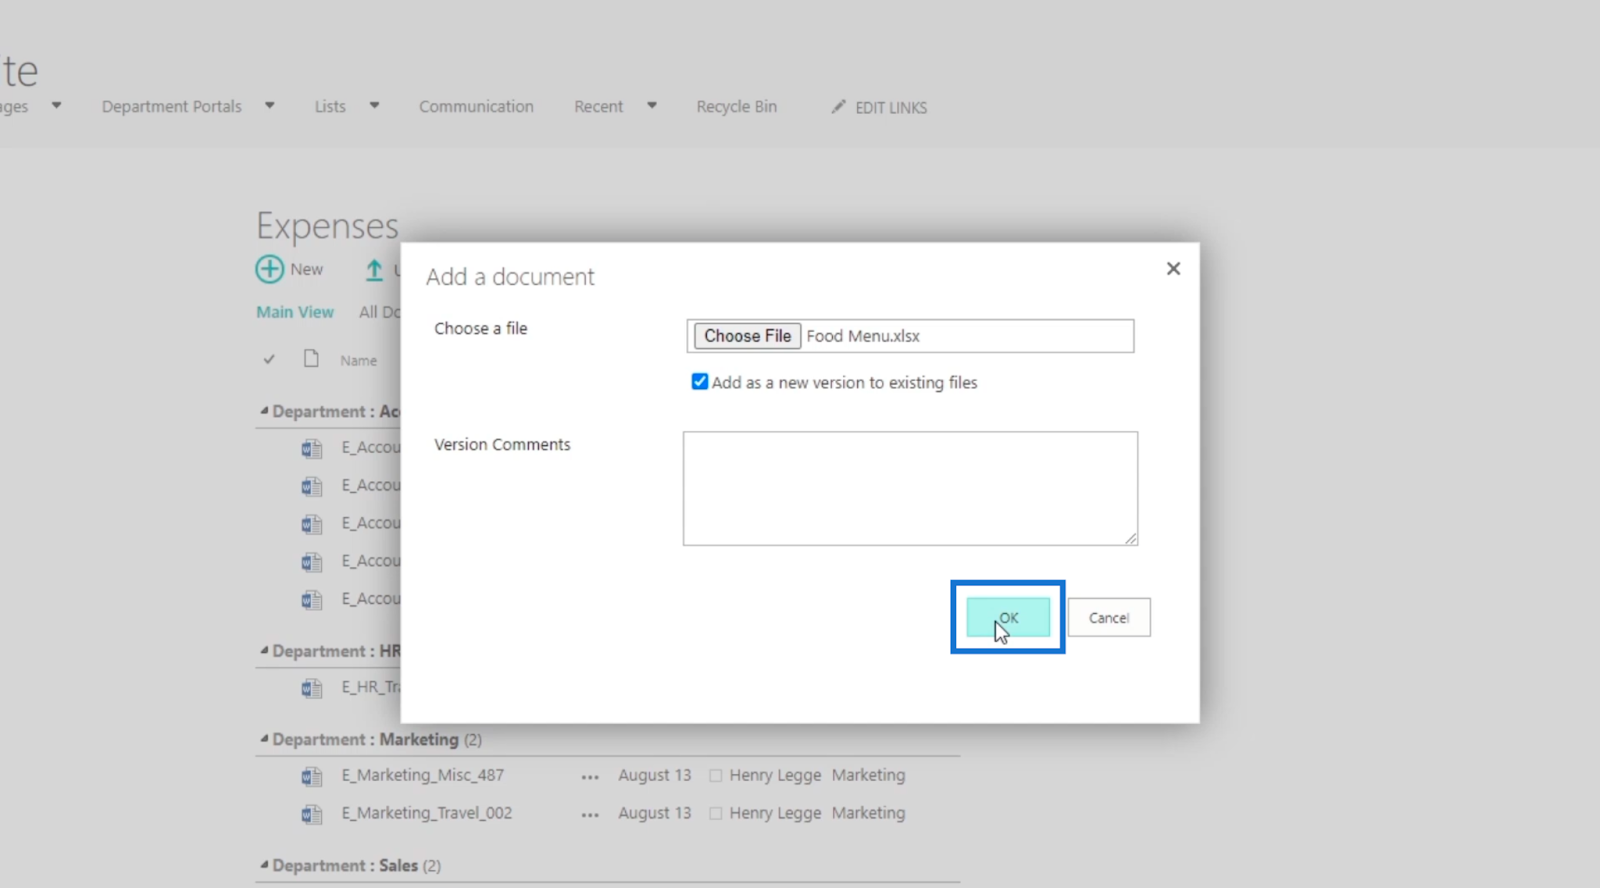Toggle checkbox in E_Marketing_Misc_487 row
The width and height of the screenshot is (1600, 888).
pos(716,776)
